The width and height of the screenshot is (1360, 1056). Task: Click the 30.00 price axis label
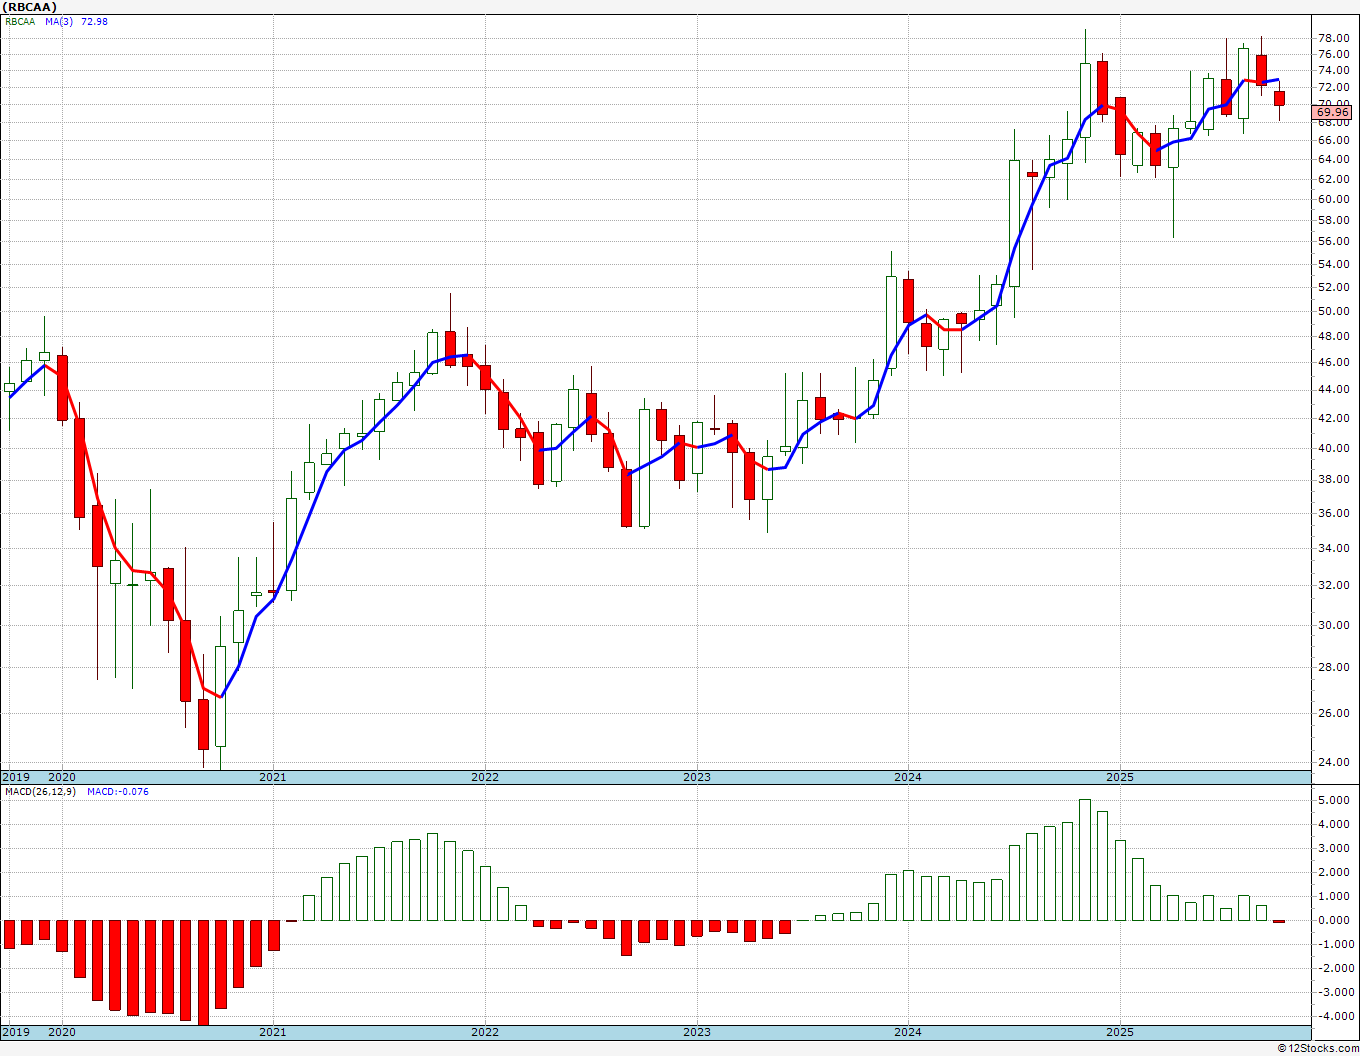point(1334,625)
